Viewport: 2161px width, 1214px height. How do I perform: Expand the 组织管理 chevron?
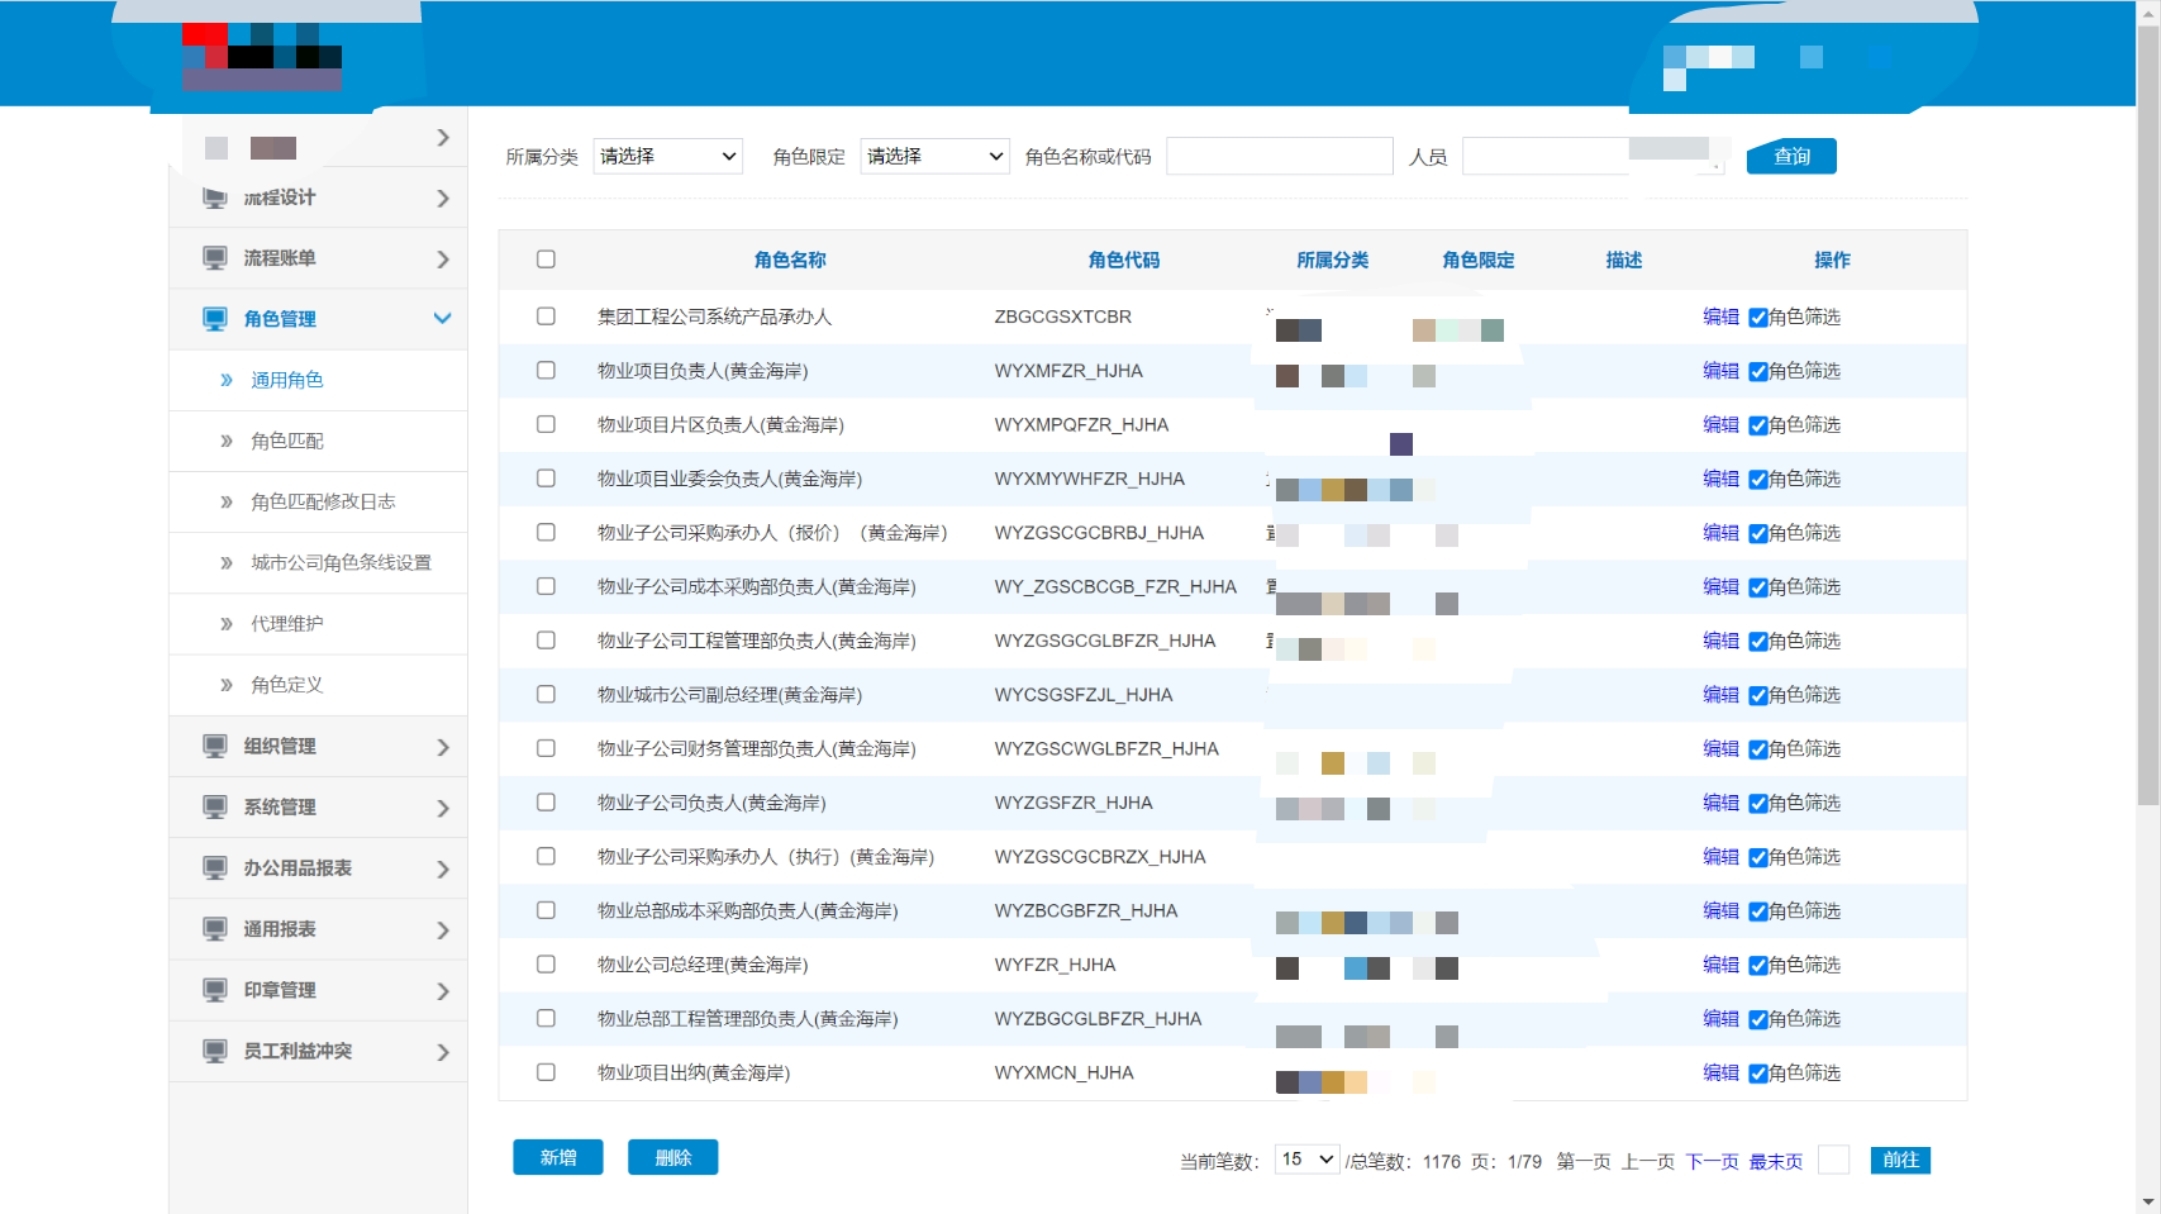[443, 747]
